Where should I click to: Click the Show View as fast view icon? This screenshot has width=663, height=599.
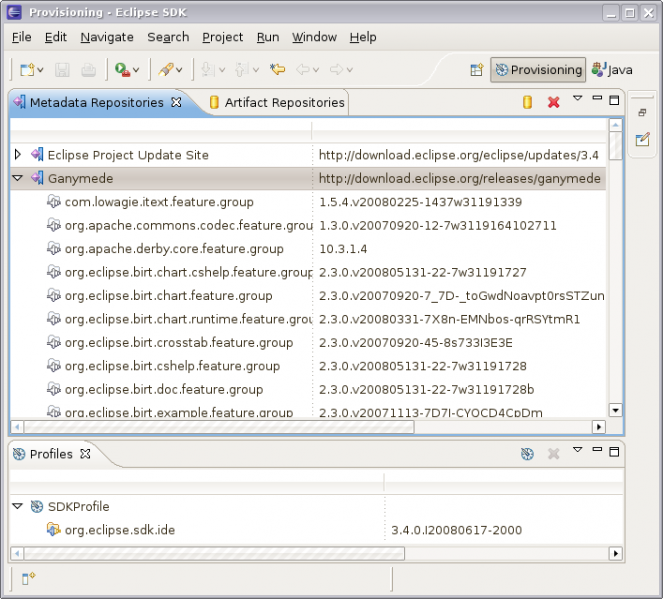[x=28, y=578]
